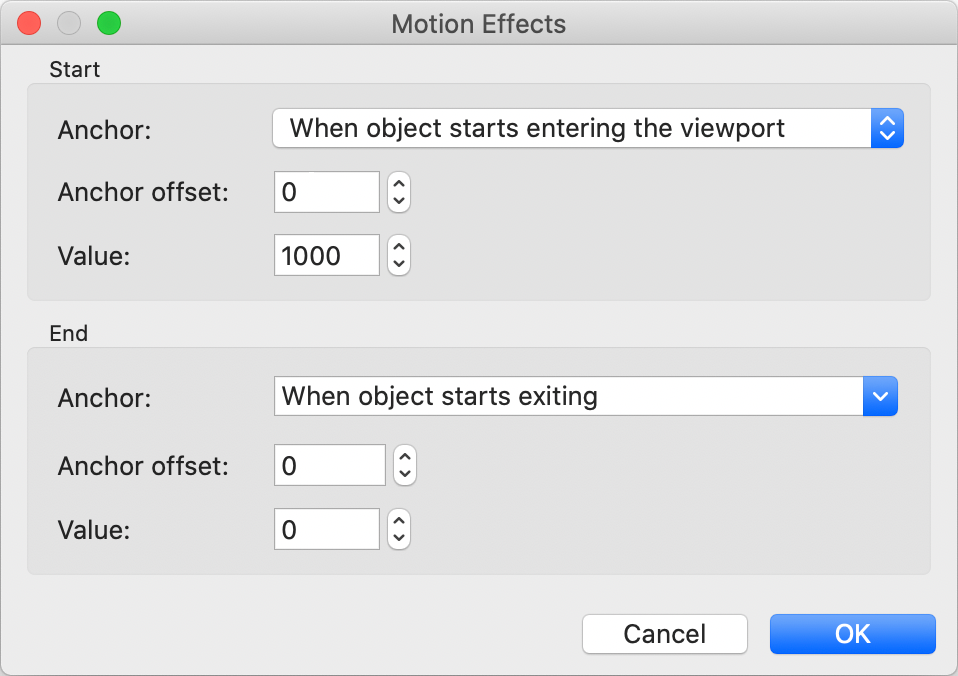Viewport: 958px width, 676px height.
Task: Click the End Value input field
Action: click(327, 530)
